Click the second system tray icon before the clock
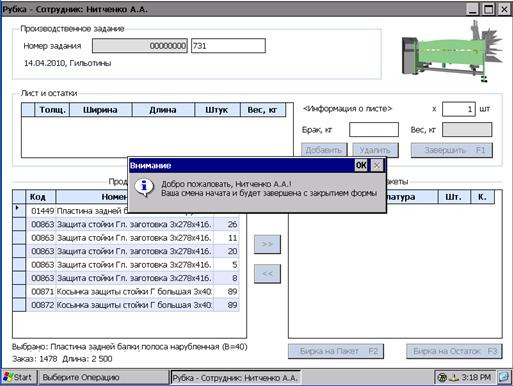 pyautogui.click(x=454, y=378)
